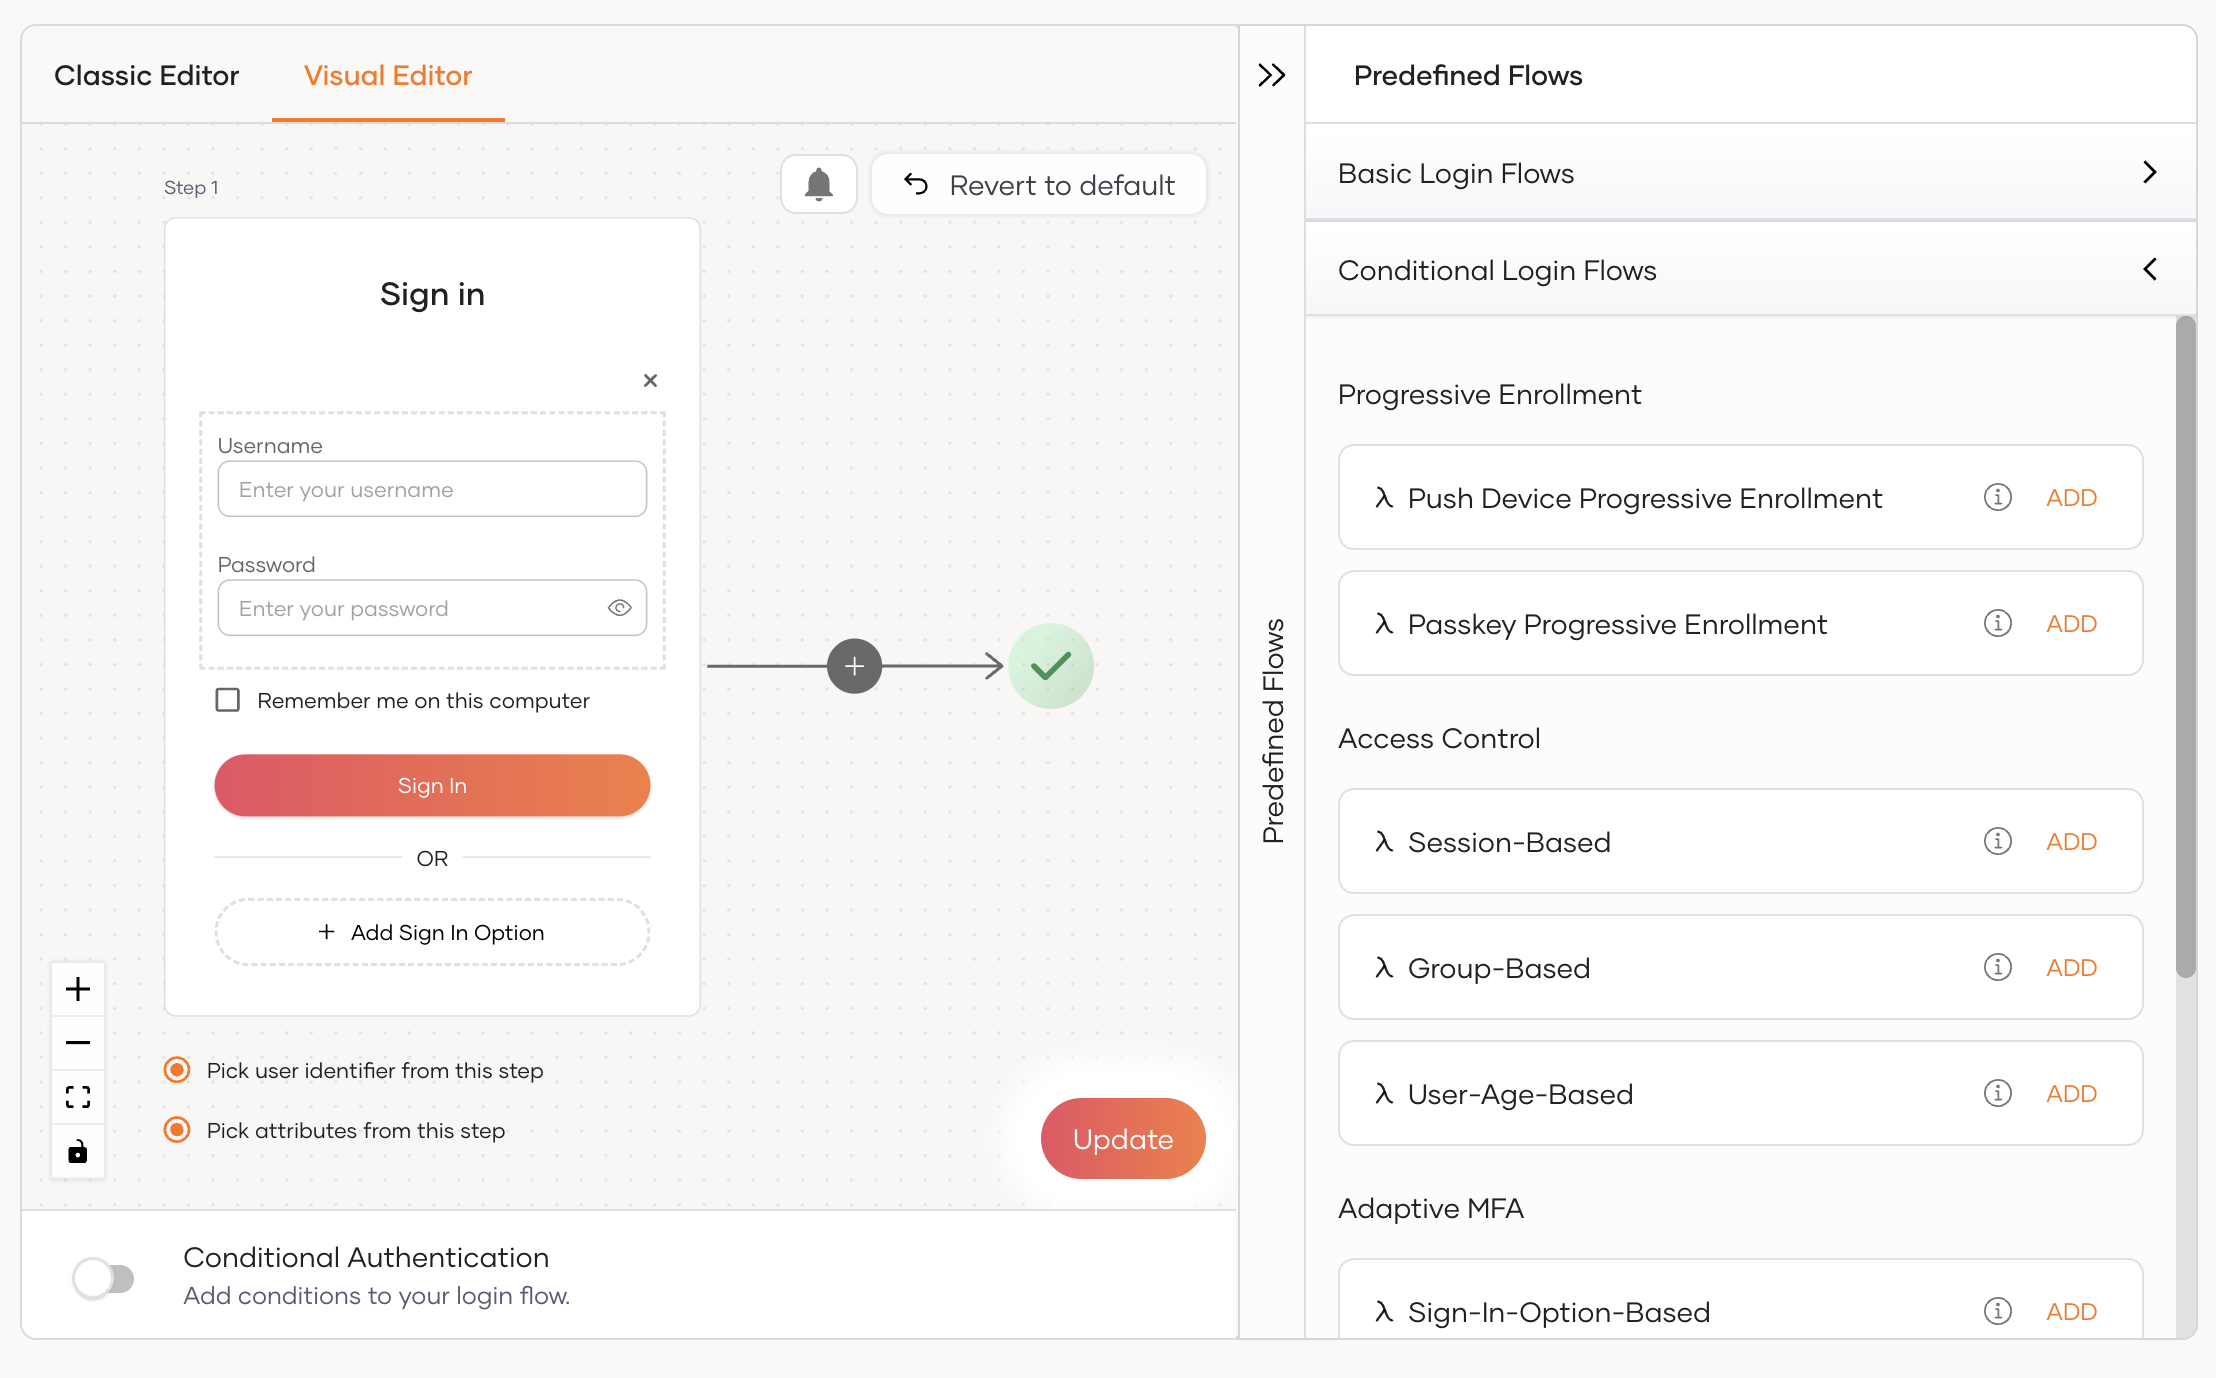The height and width of the screenshot is (1378, 2216).
Task: Show info for Push Device Progressive Enrollment
Action: (1997, 497)
